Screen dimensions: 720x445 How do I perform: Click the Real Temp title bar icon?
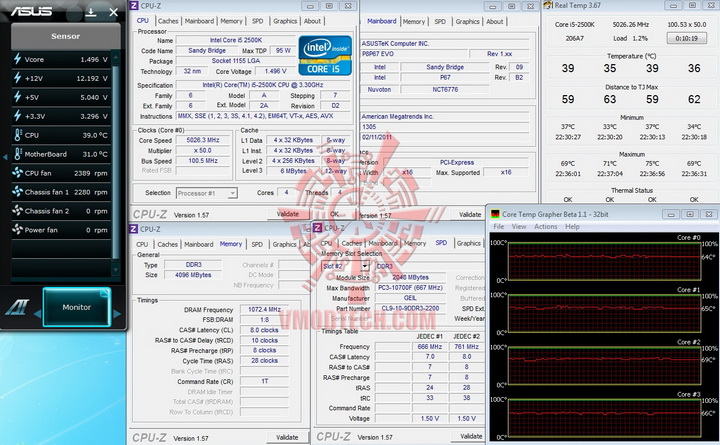point(548,5)
